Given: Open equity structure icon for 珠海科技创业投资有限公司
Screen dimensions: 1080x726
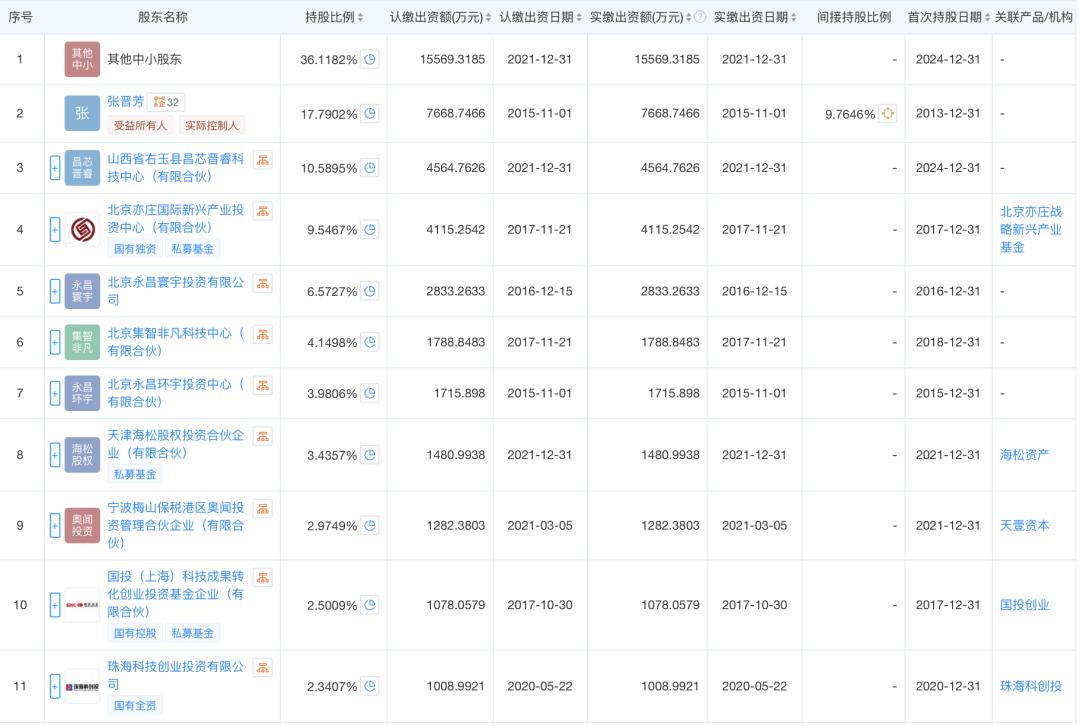Looking at the screenshot, I should pos(262,667).
